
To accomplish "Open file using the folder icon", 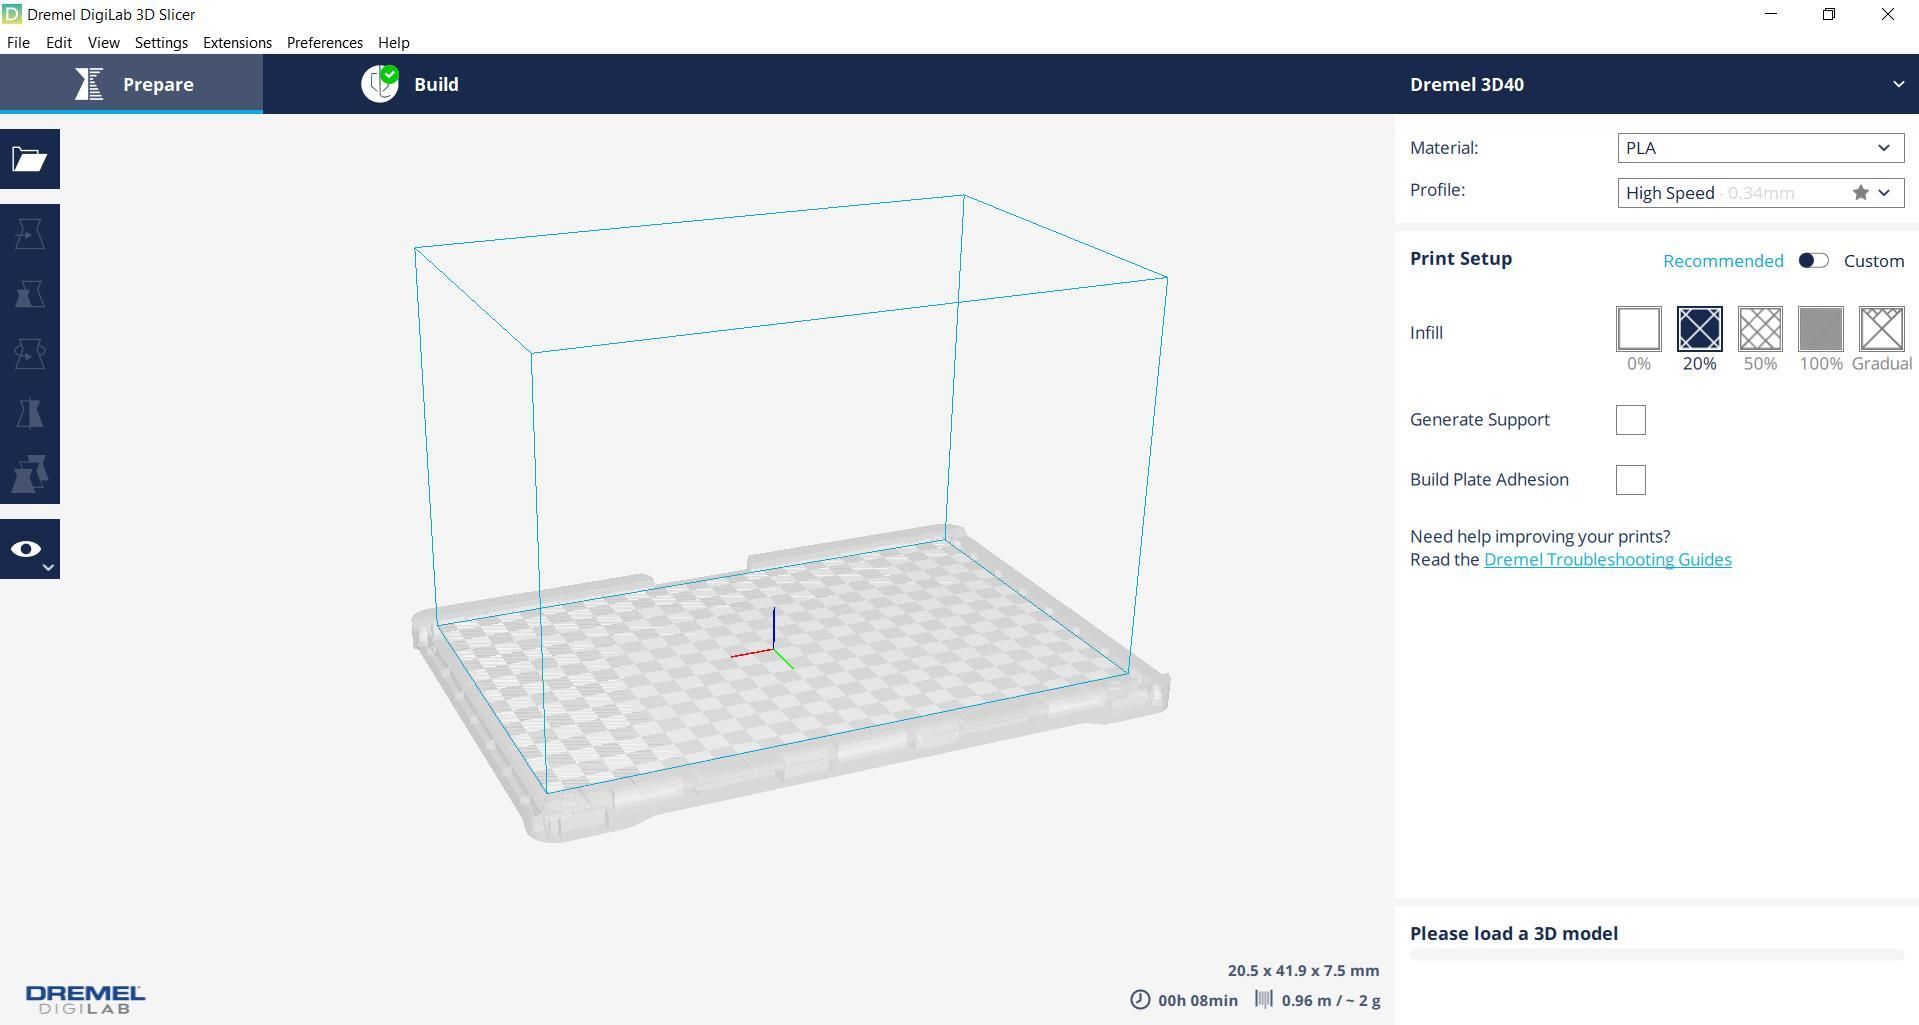I will tap(30, 159).
